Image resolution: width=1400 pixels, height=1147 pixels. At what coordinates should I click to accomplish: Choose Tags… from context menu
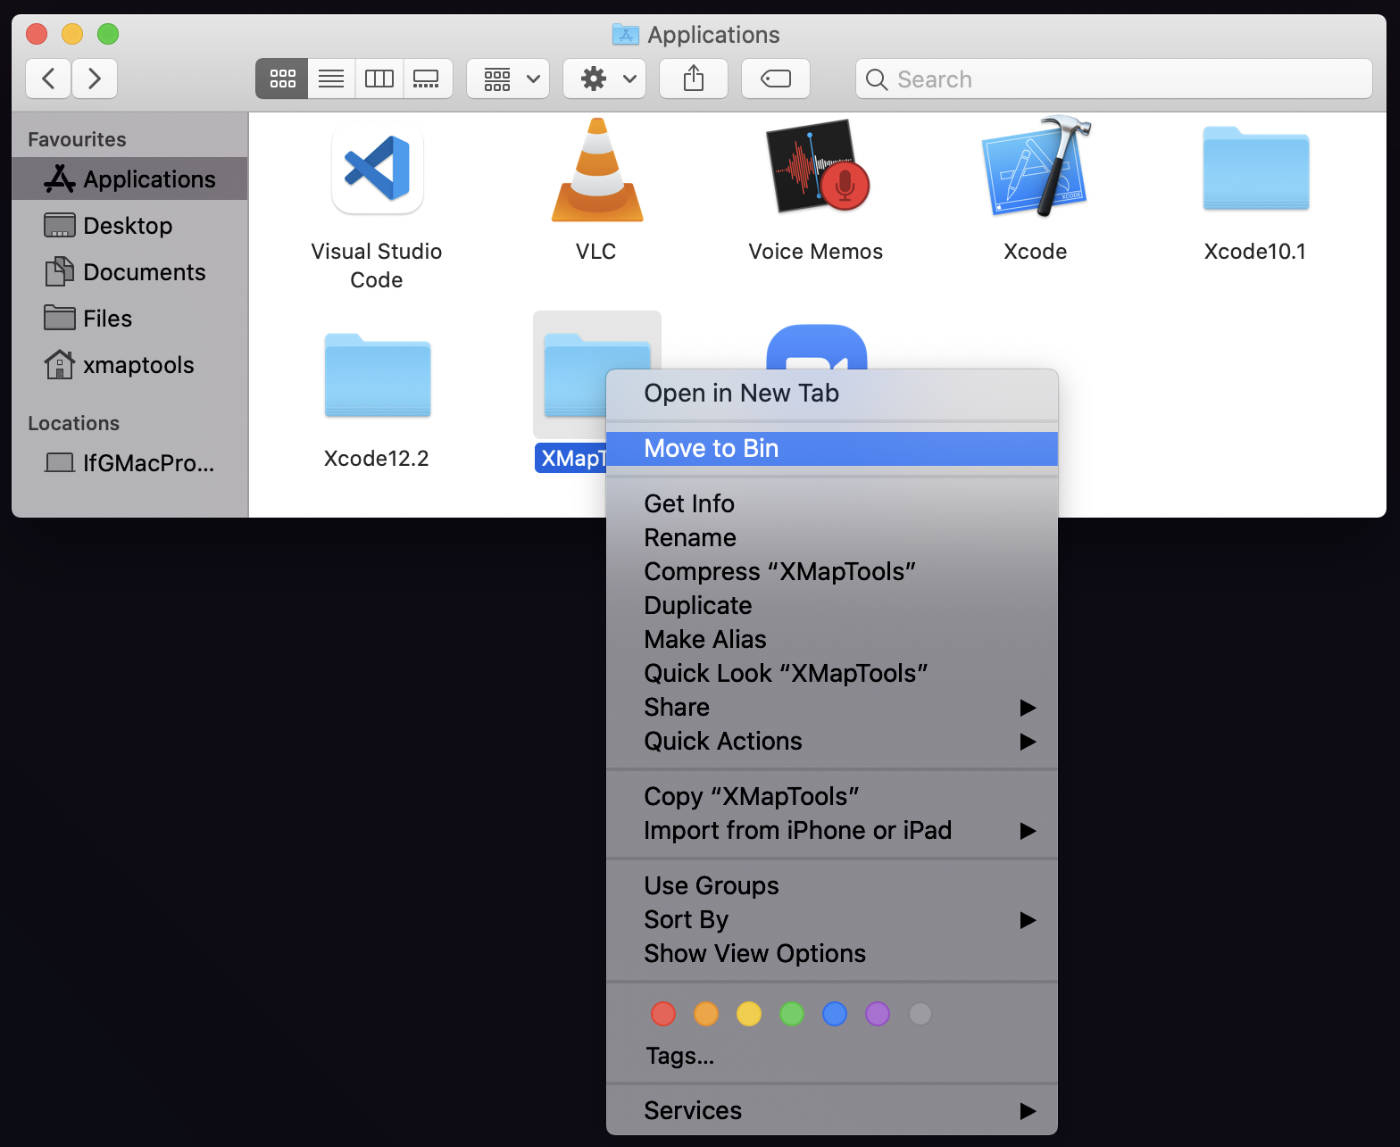click(x=832, y=1056)
